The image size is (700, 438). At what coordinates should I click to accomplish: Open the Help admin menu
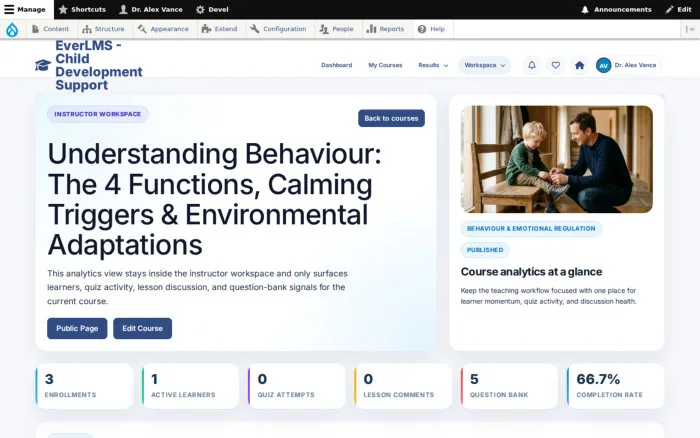(x=431, y=29)
